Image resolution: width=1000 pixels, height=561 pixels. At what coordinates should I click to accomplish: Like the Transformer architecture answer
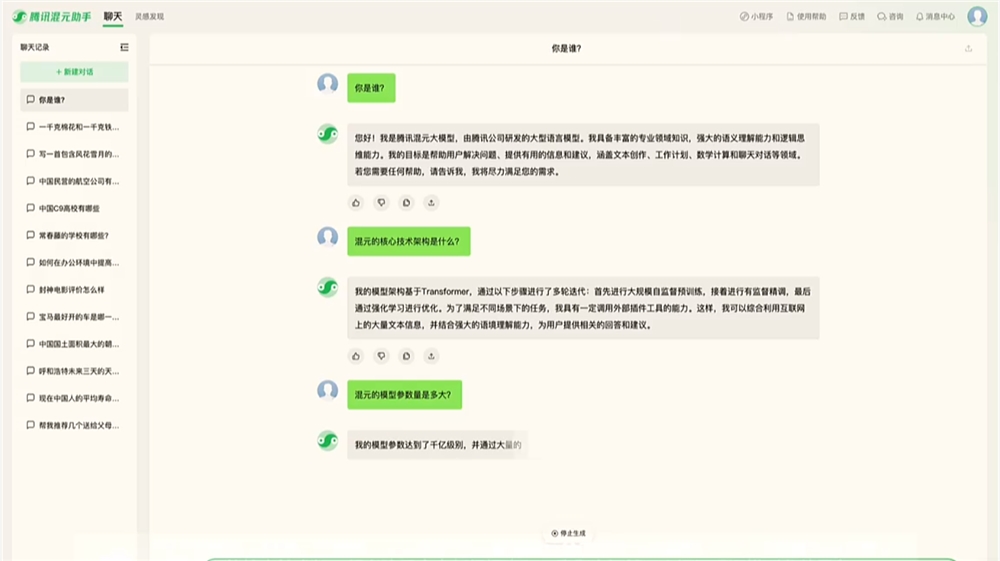[356, 356]
